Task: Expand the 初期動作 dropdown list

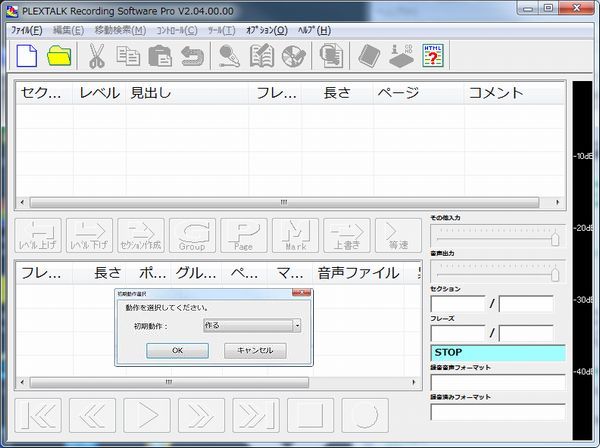Action: (297, 325)
